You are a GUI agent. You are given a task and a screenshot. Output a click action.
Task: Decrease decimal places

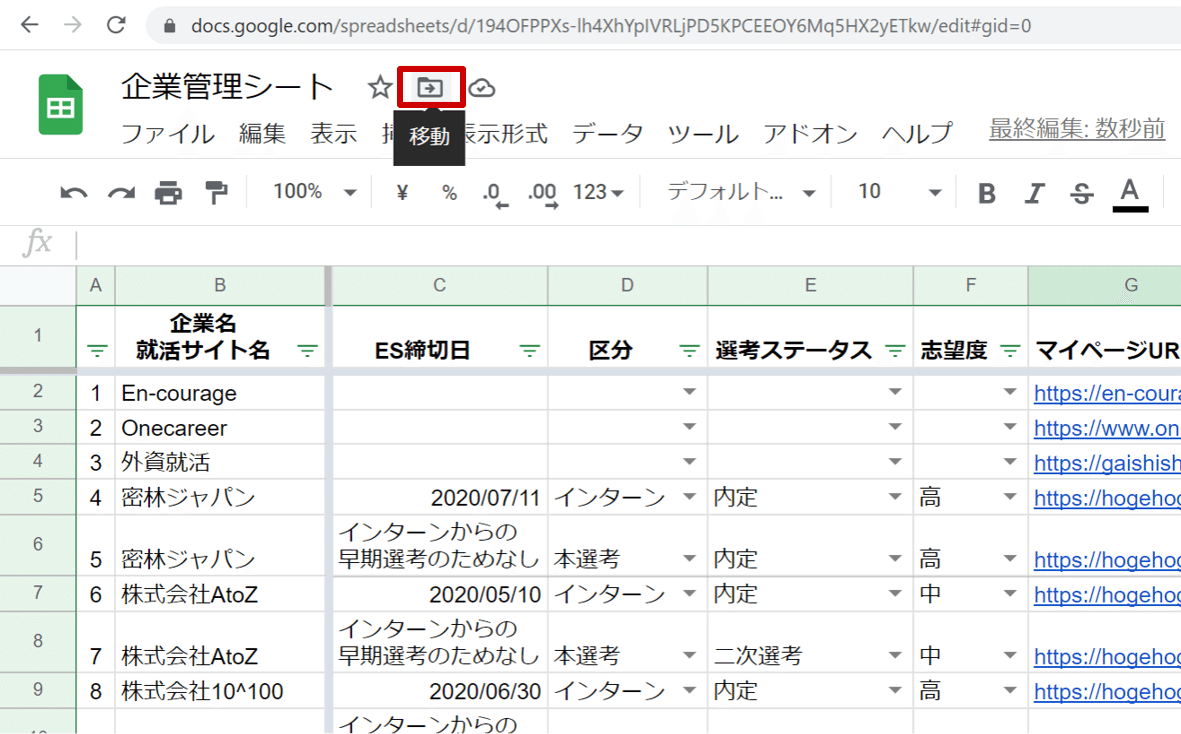coord(495,194)
